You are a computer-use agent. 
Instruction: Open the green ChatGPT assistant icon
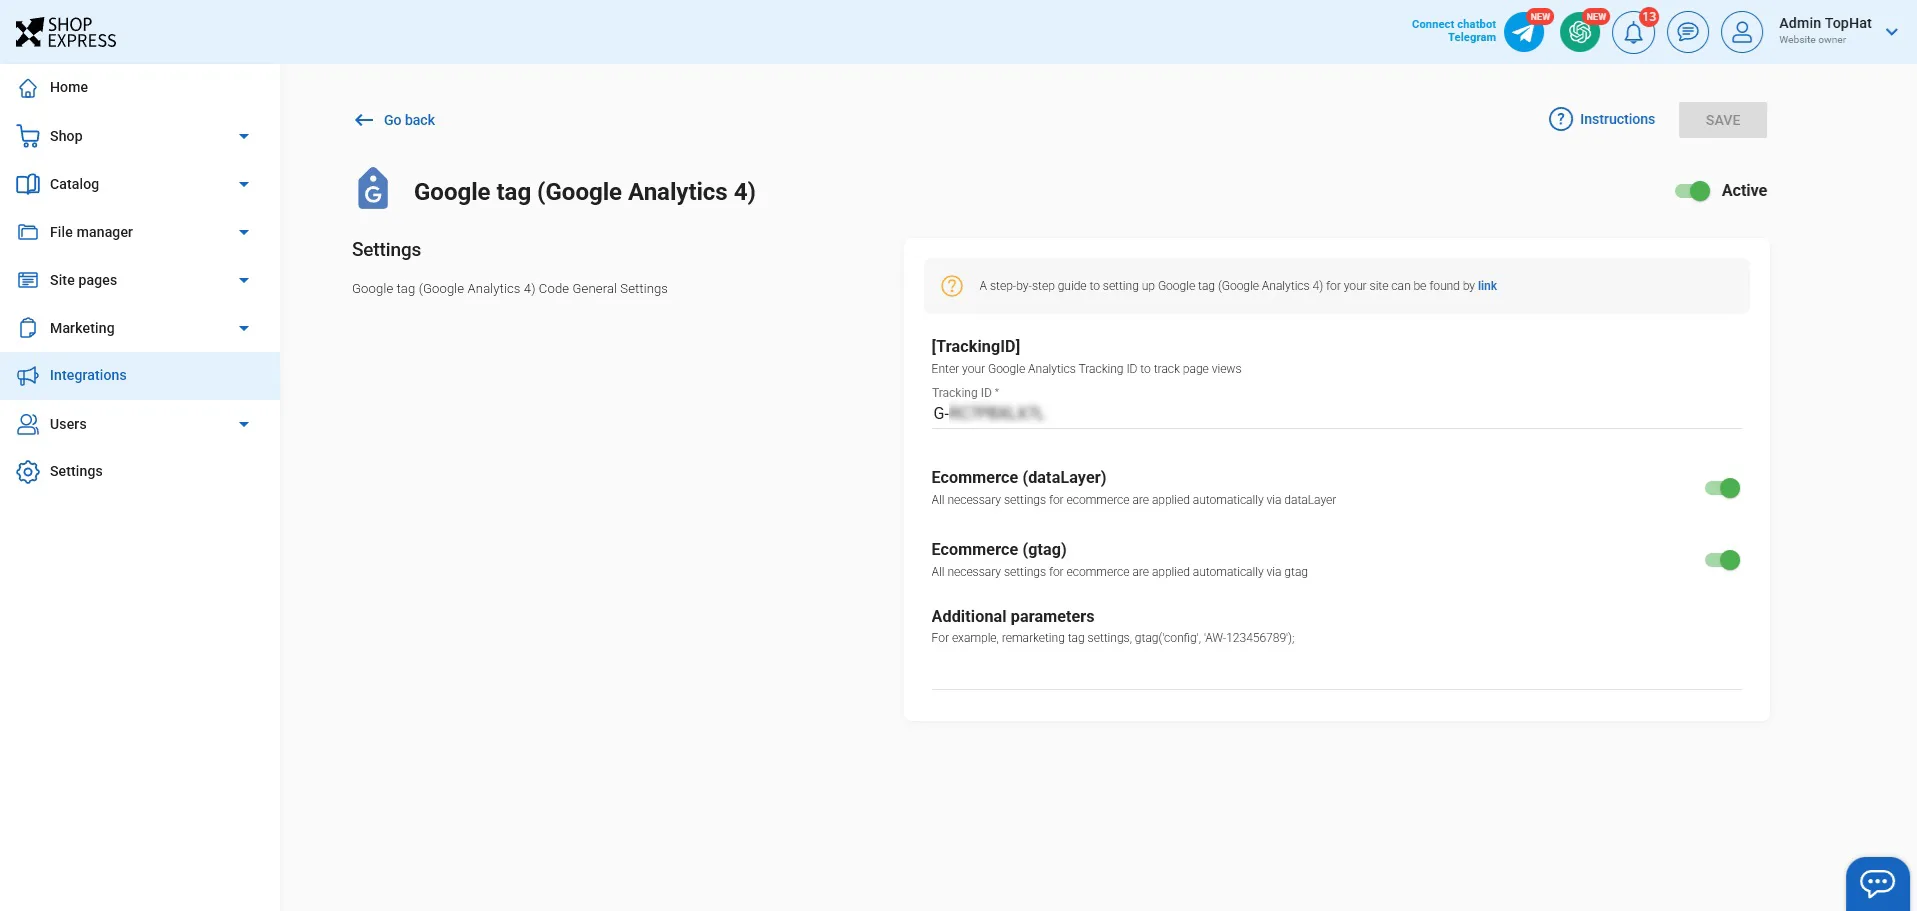point(1580,33)
